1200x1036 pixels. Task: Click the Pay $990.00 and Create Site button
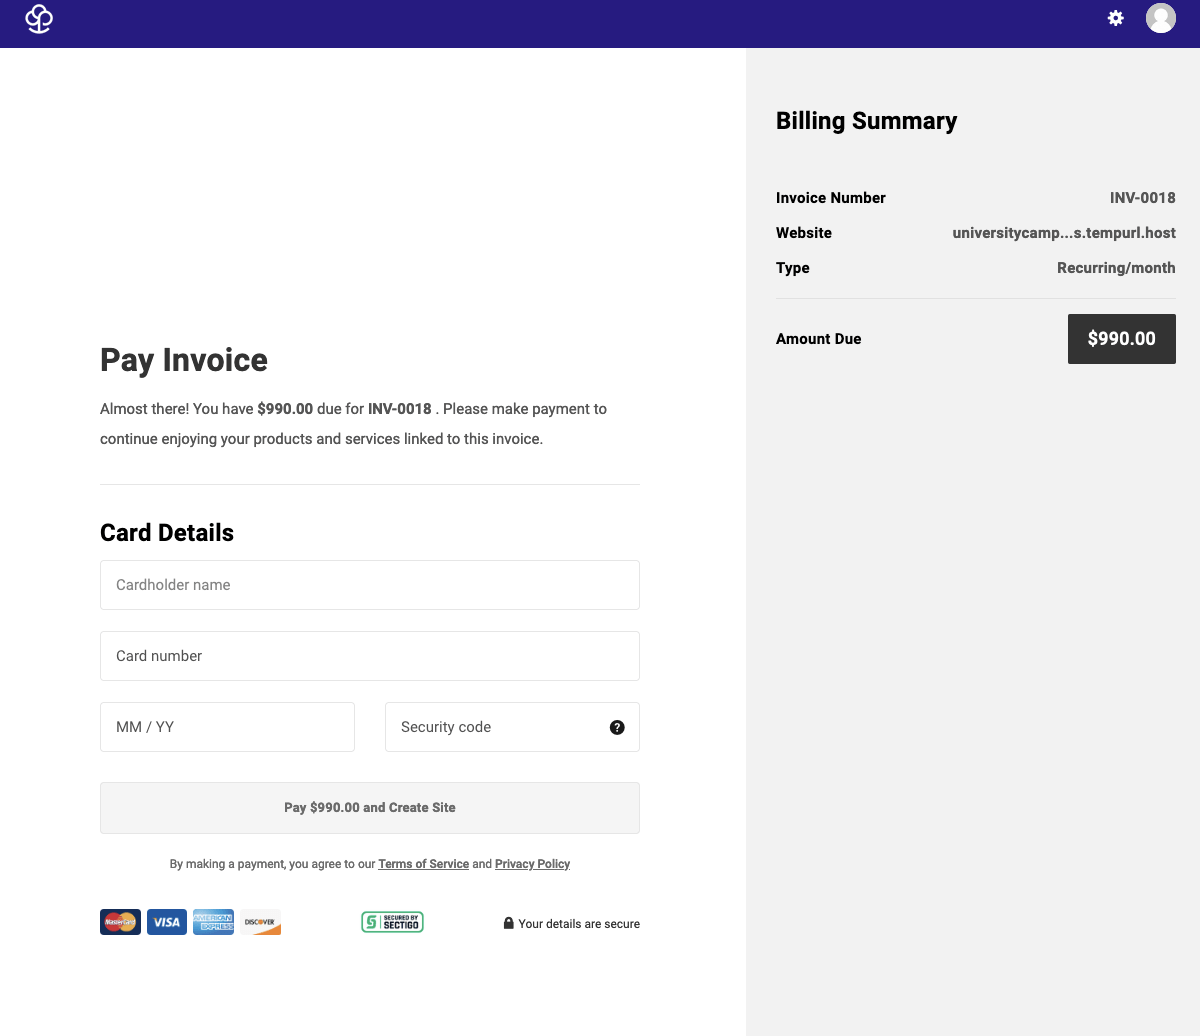[369, 807]
